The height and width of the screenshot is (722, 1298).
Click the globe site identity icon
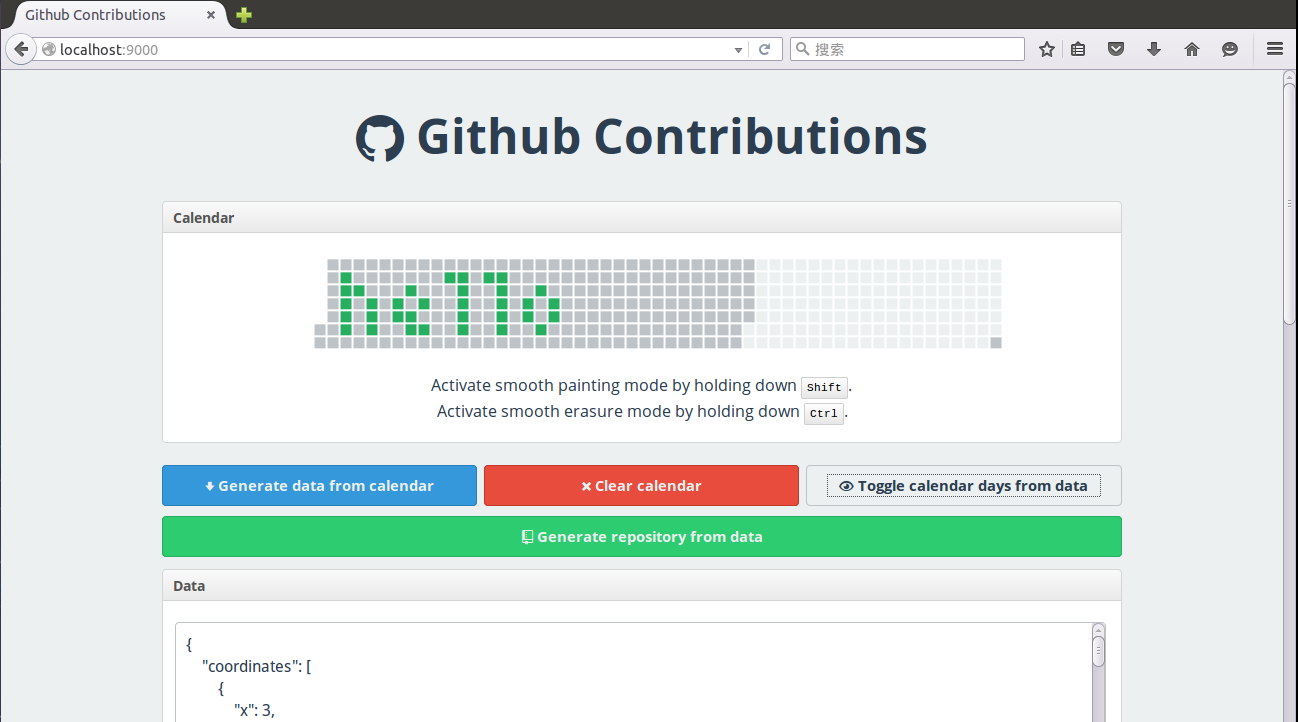click(x=49, y=49)
